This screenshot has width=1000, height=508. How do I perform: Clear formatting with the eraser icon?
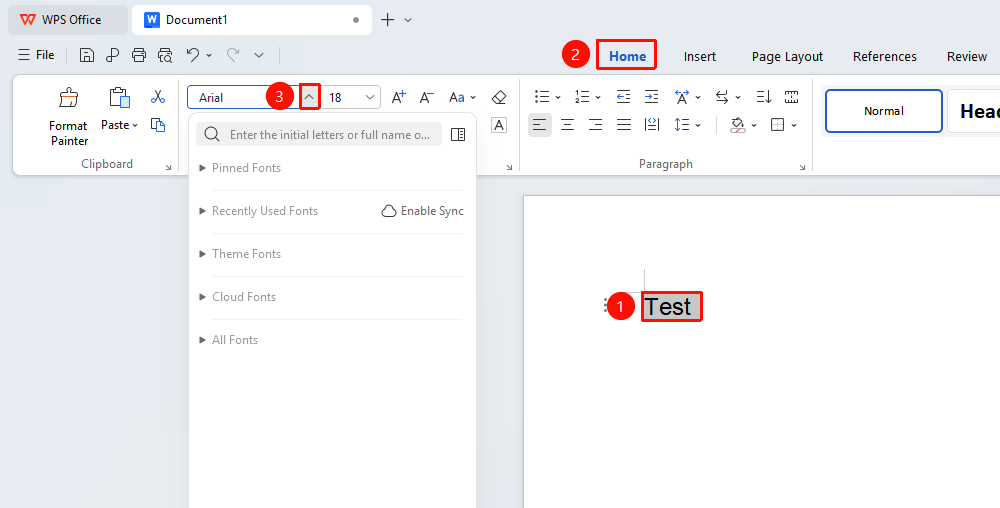click(x=499, y=98)
